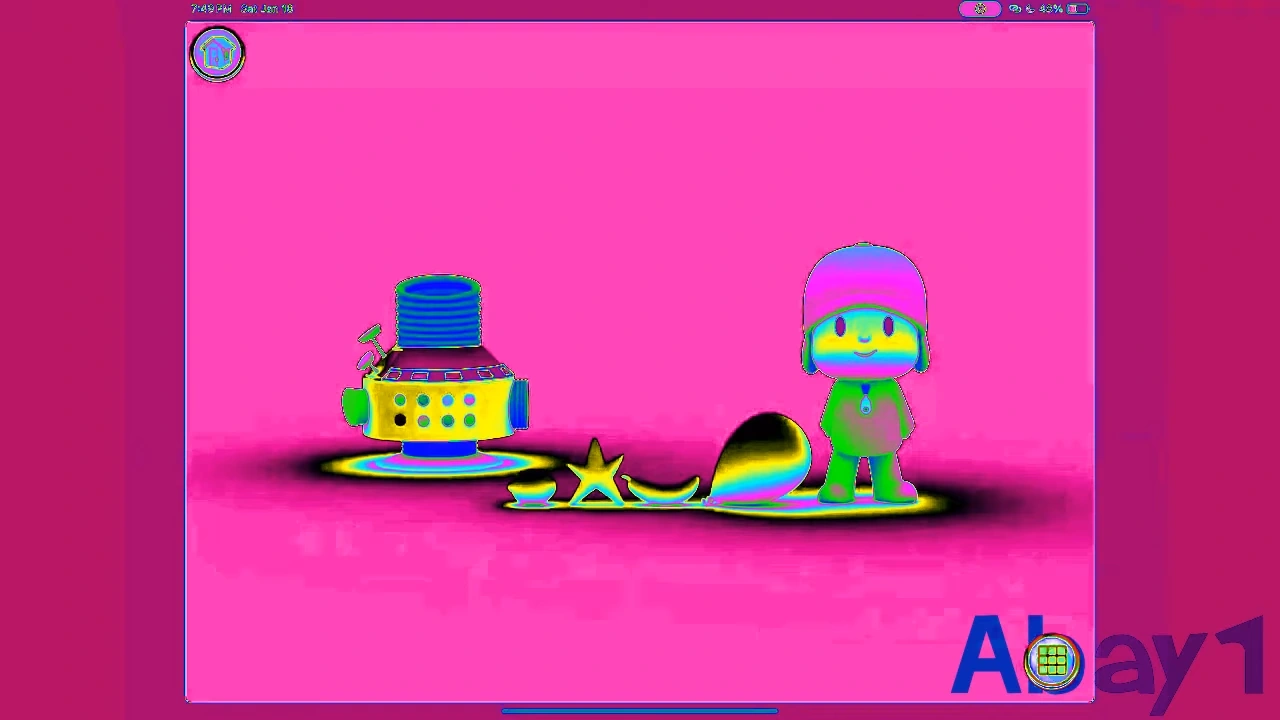Viewport: 1280px width, 720px height.
Task: Tap the battery icon in status bar
Action: pyautogui.click(x=1077, y=9)
